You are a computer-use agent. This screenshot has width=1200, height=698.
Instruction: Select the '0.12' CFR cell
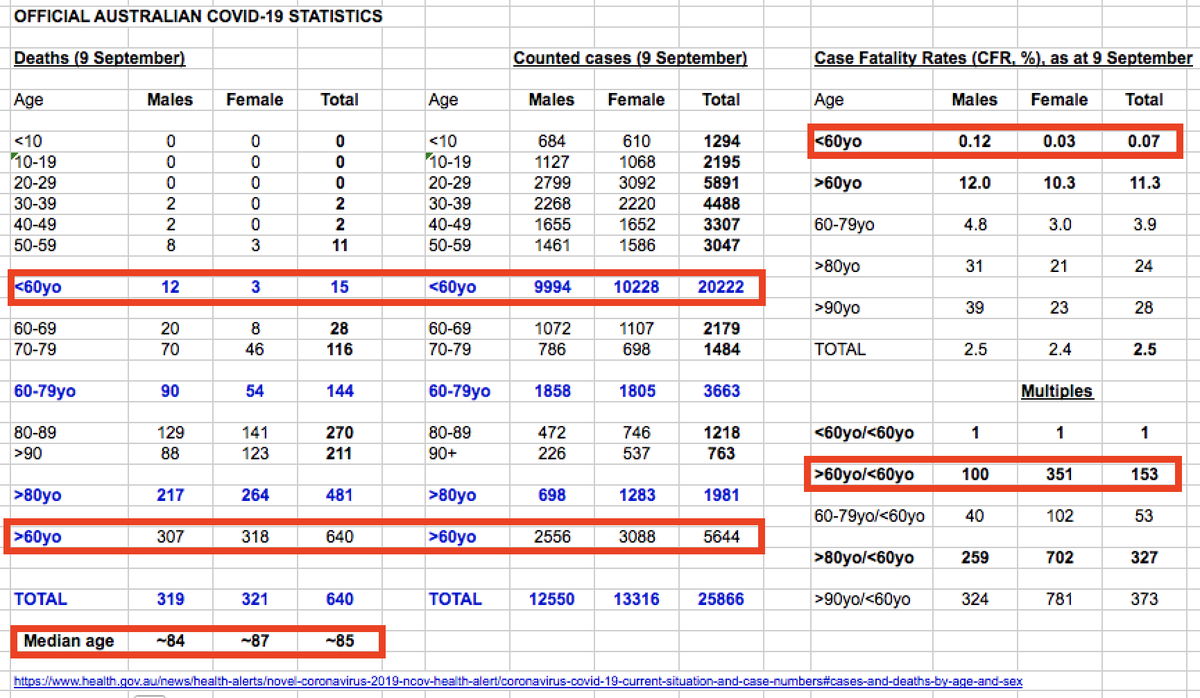(975, 141)
